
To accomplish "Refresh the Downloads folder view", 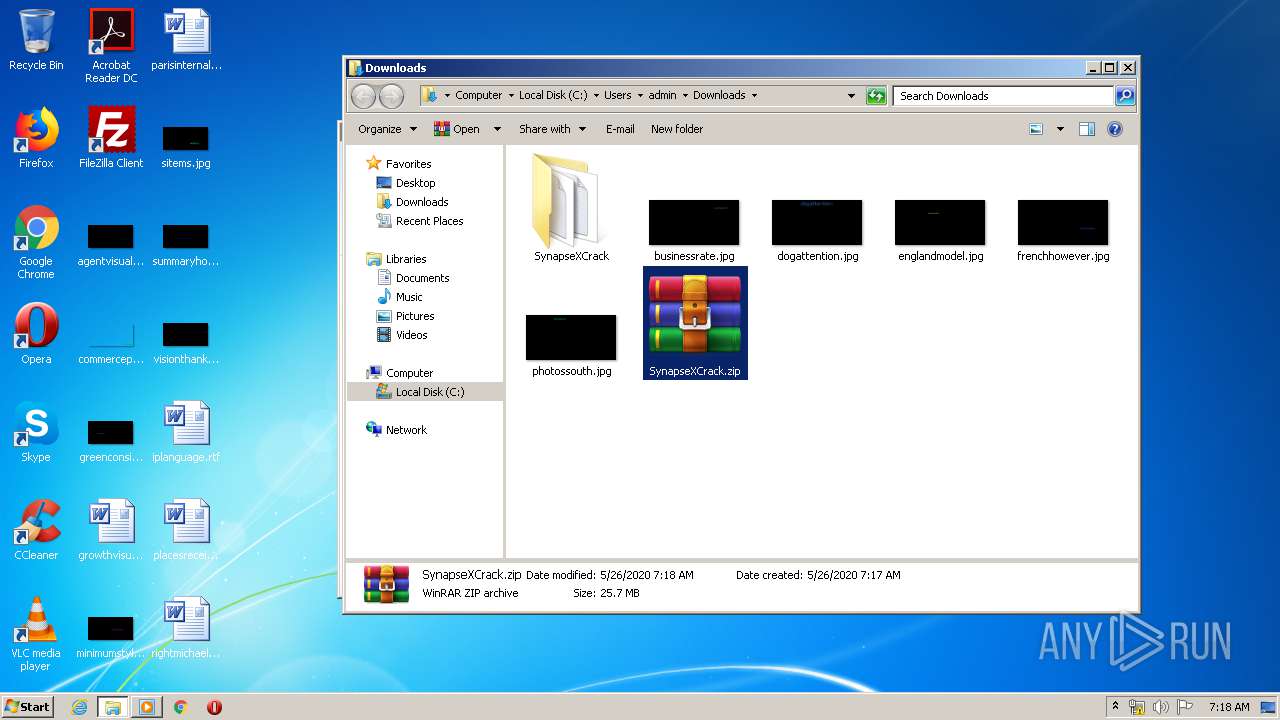I will pos(876,96).
